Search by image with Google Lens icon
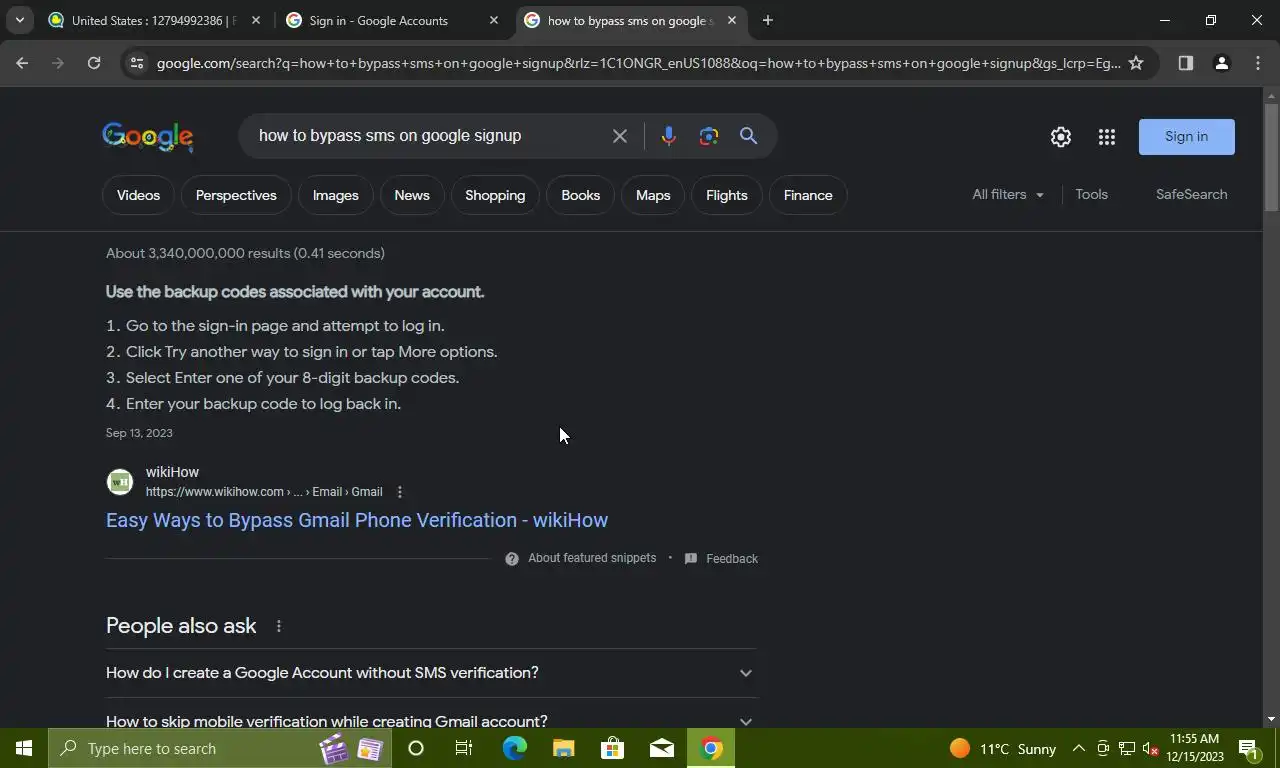The width and height of the screenshot is (1280, 768). (709, 136)
